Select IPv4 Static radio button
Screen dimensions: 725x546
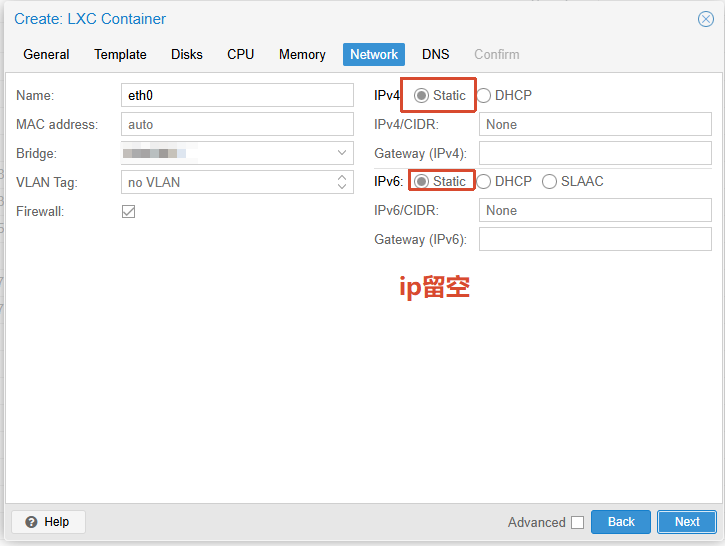pyautogui.click(x=421, y=95)
